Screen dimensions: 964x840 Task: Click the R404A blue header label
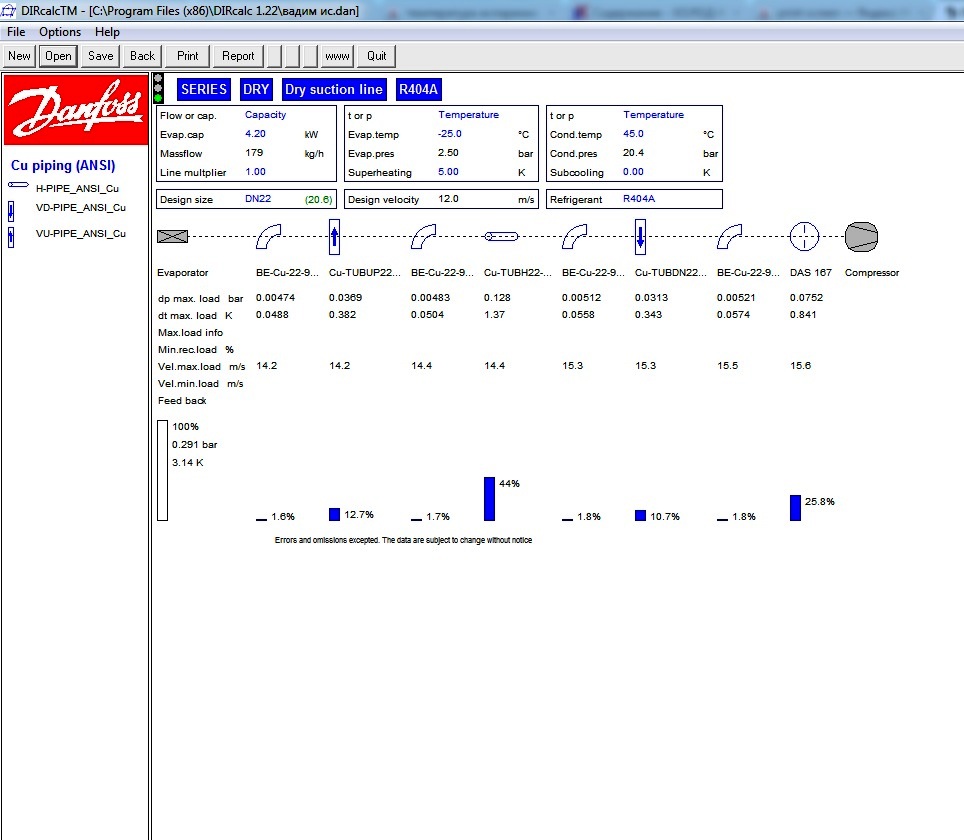coord(418,89)
